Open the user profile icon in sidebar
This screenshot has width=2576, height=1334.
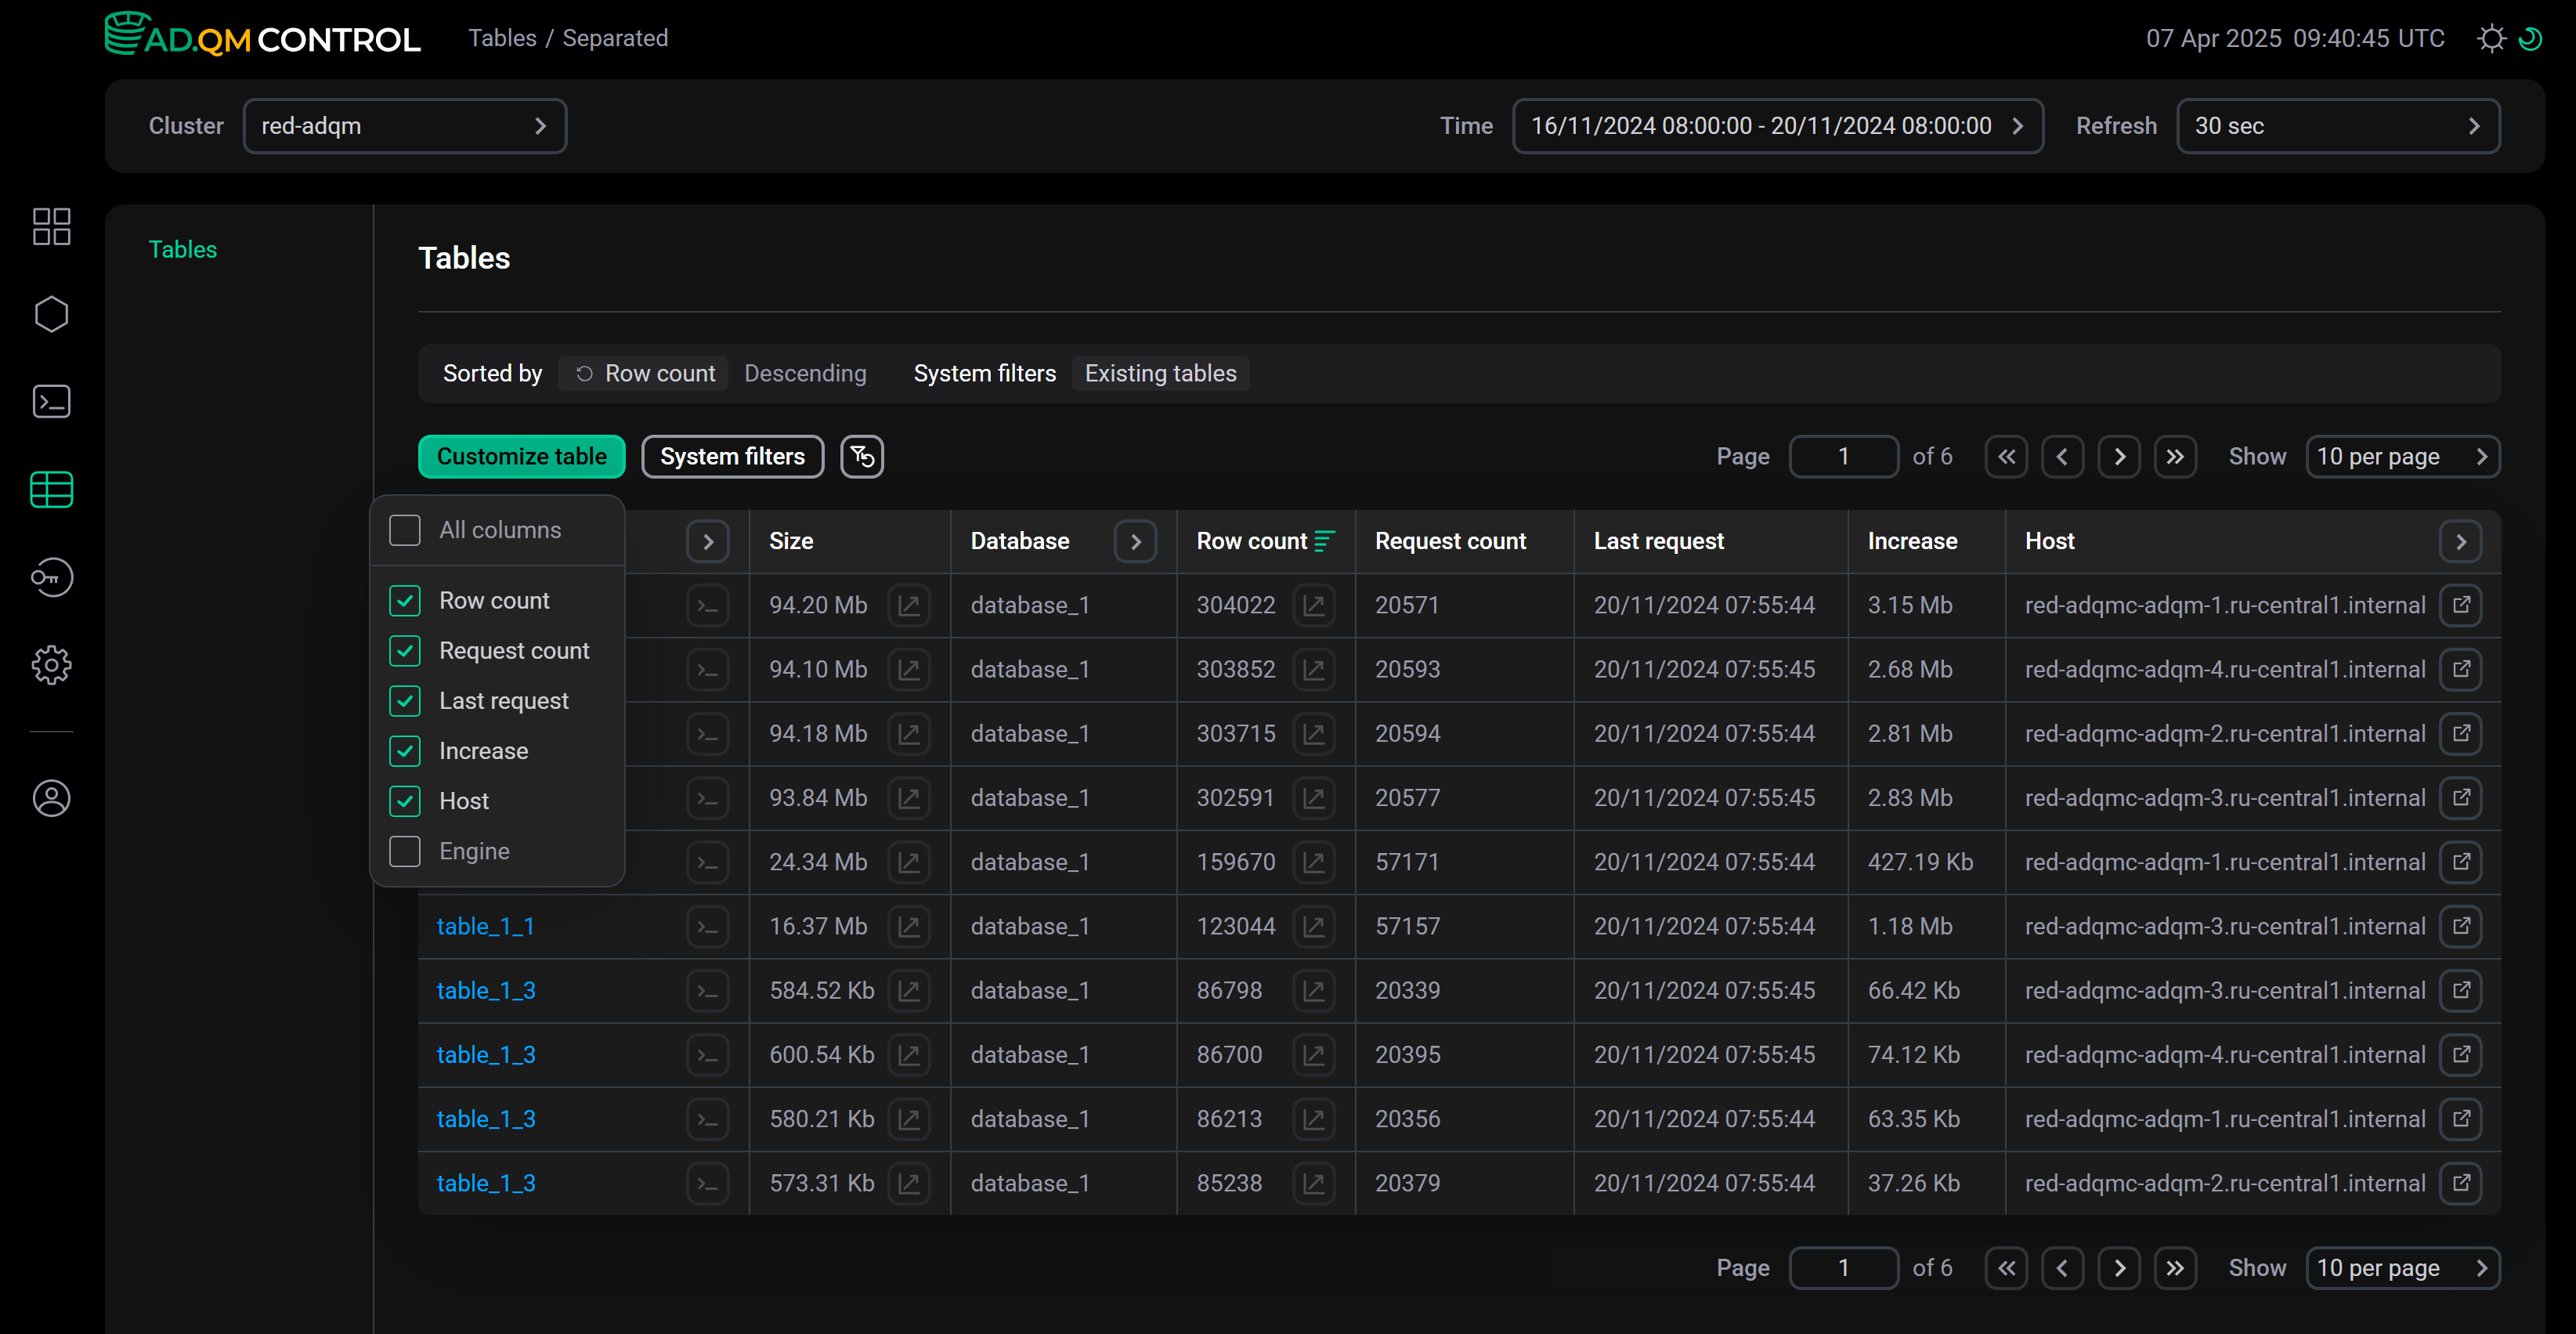[x=51, y=798]
